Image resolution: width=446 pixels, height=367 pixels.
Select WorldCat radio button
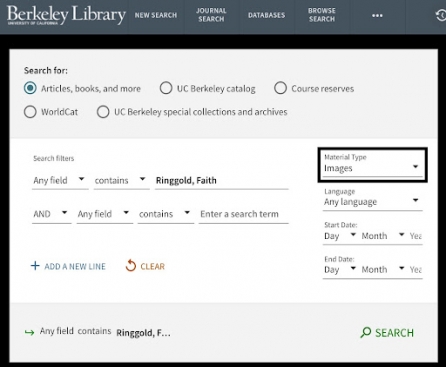tap(30, 112)
